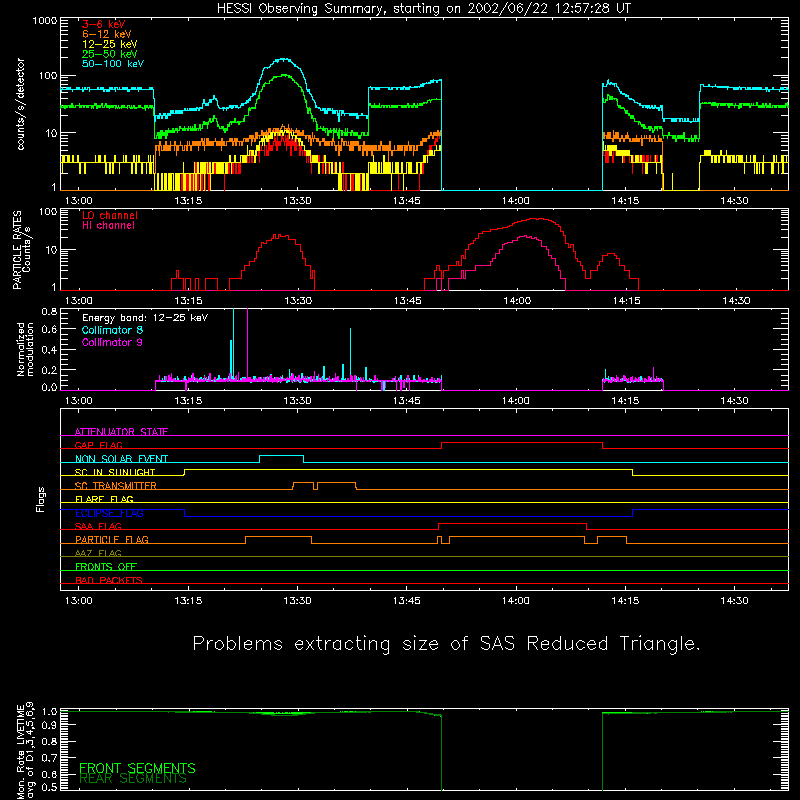Click the 'FRONTS_OFF' flag label

point(106,566)
